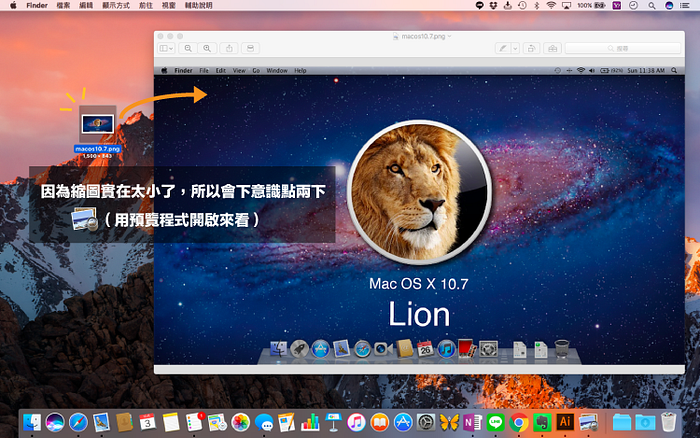Open the Finder menu in the menu bar

tap(37, 5)
